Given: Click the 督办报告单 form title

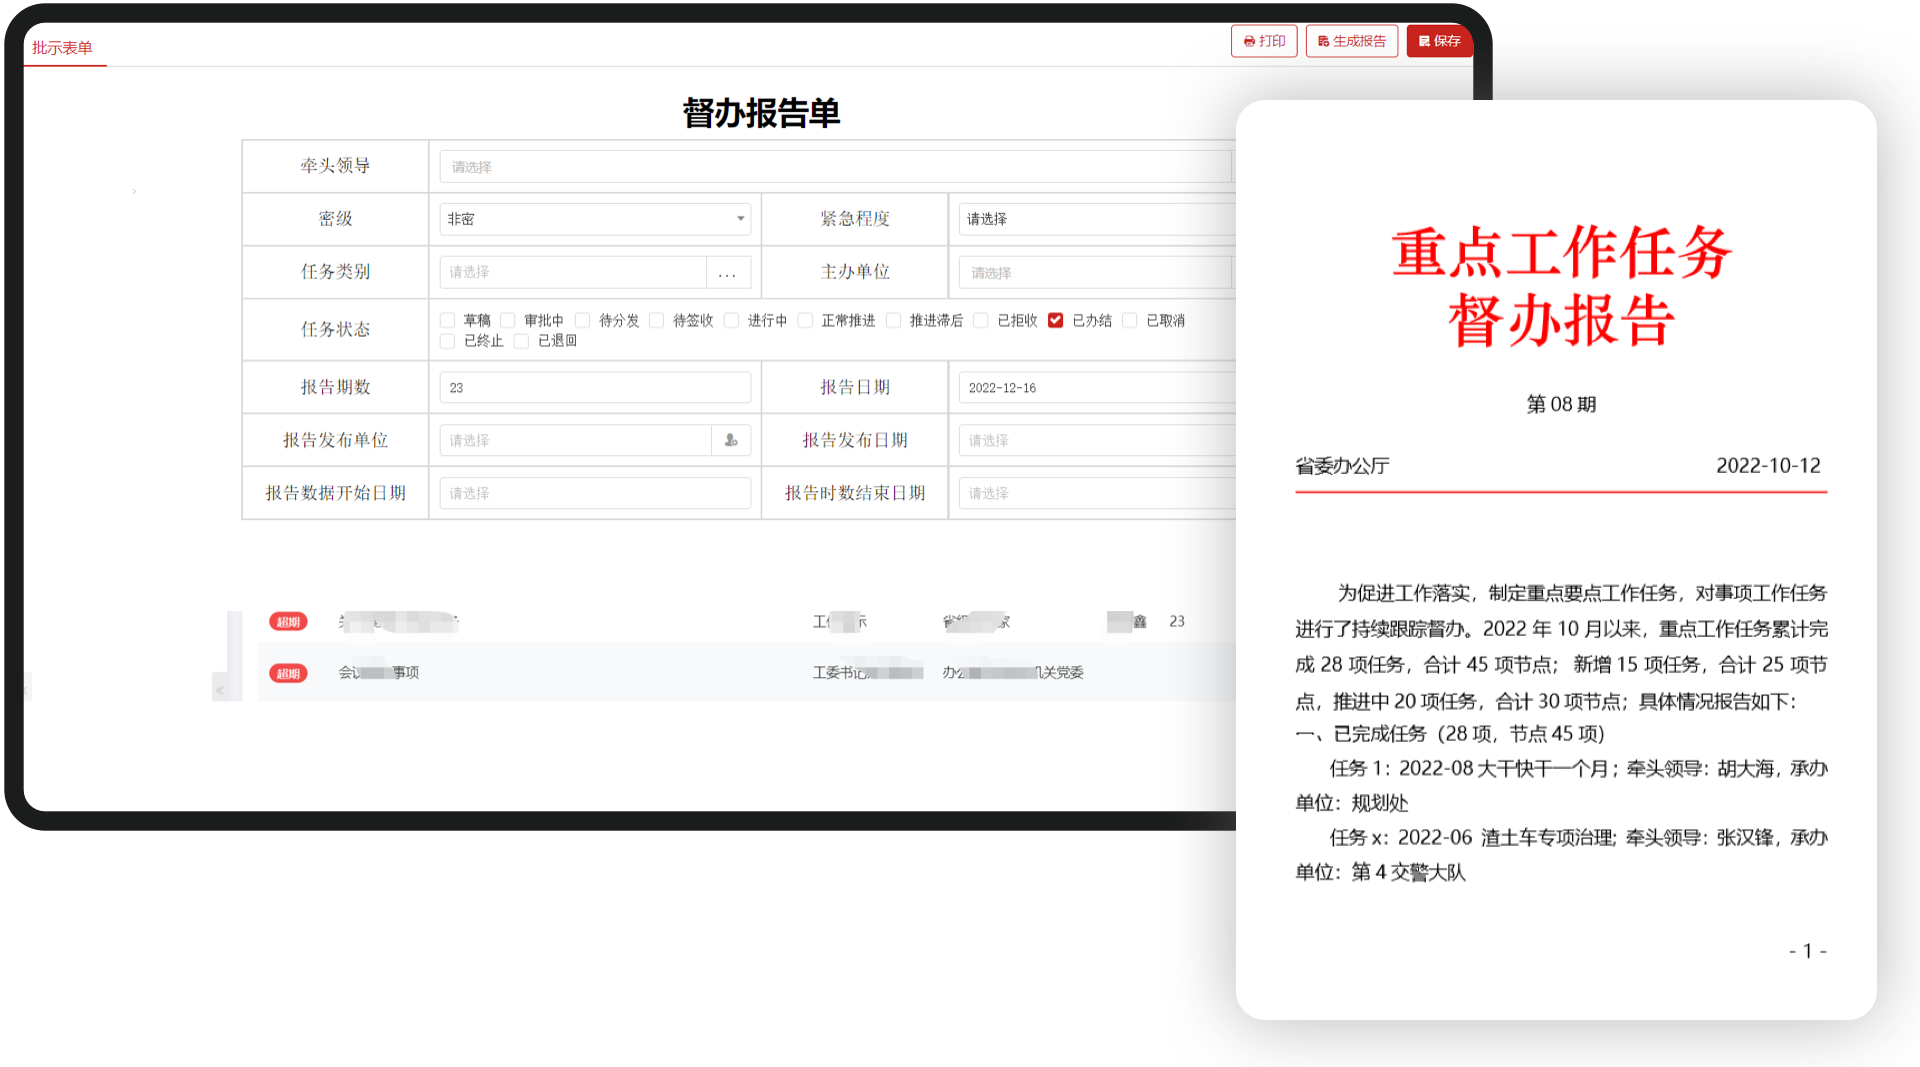Looking at the screenshot, I should click(x=761, y=113).
